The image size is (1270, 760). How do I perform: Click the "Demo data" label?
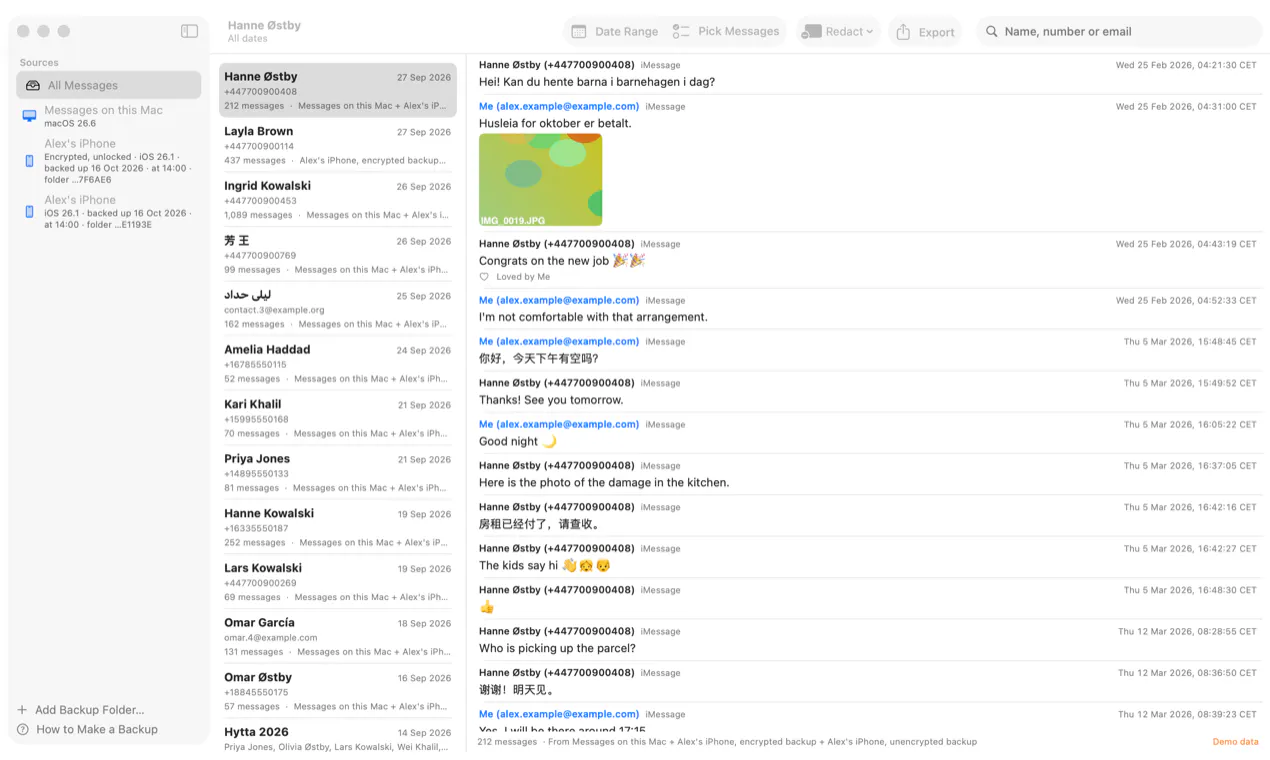(1235, 742)
